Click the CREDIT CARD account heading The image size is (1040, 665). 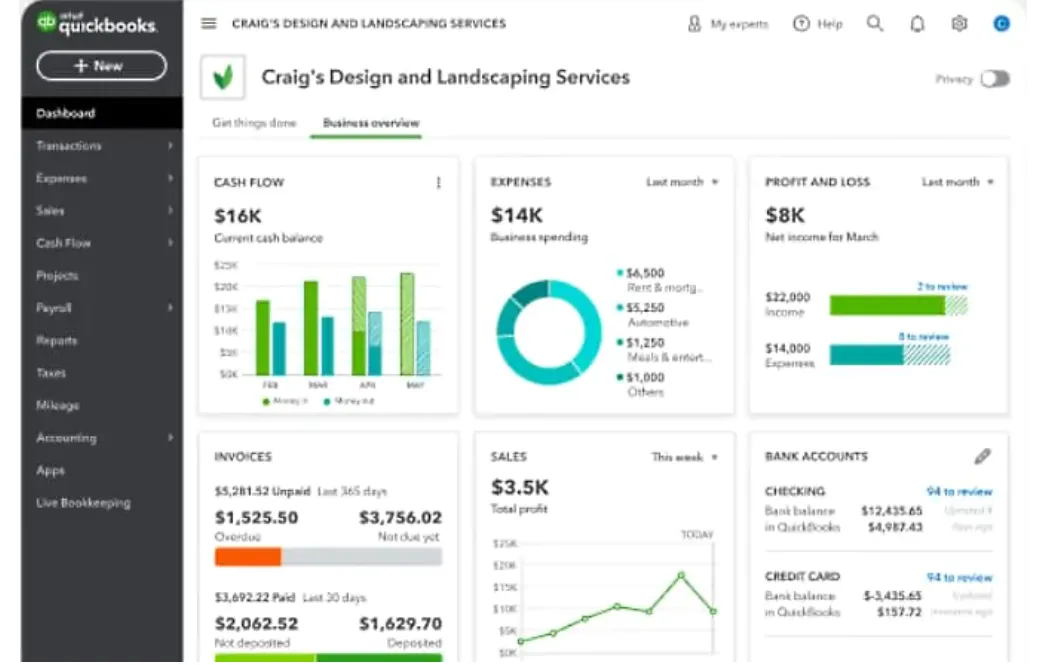802,577
